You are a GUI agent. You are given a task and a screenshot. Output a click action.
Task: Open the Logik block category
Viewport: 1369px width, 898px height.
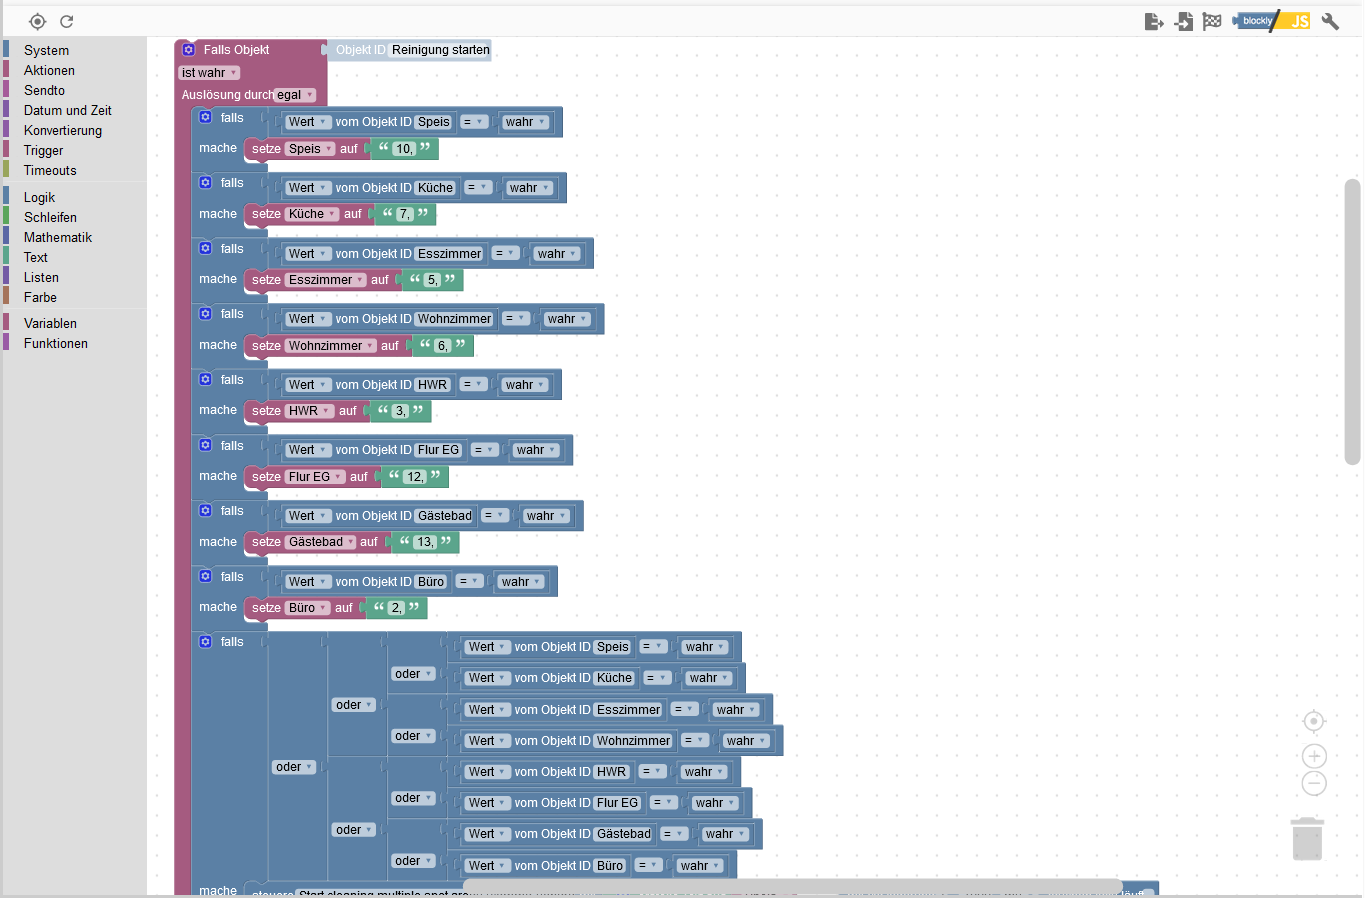(x=39, y=197)
